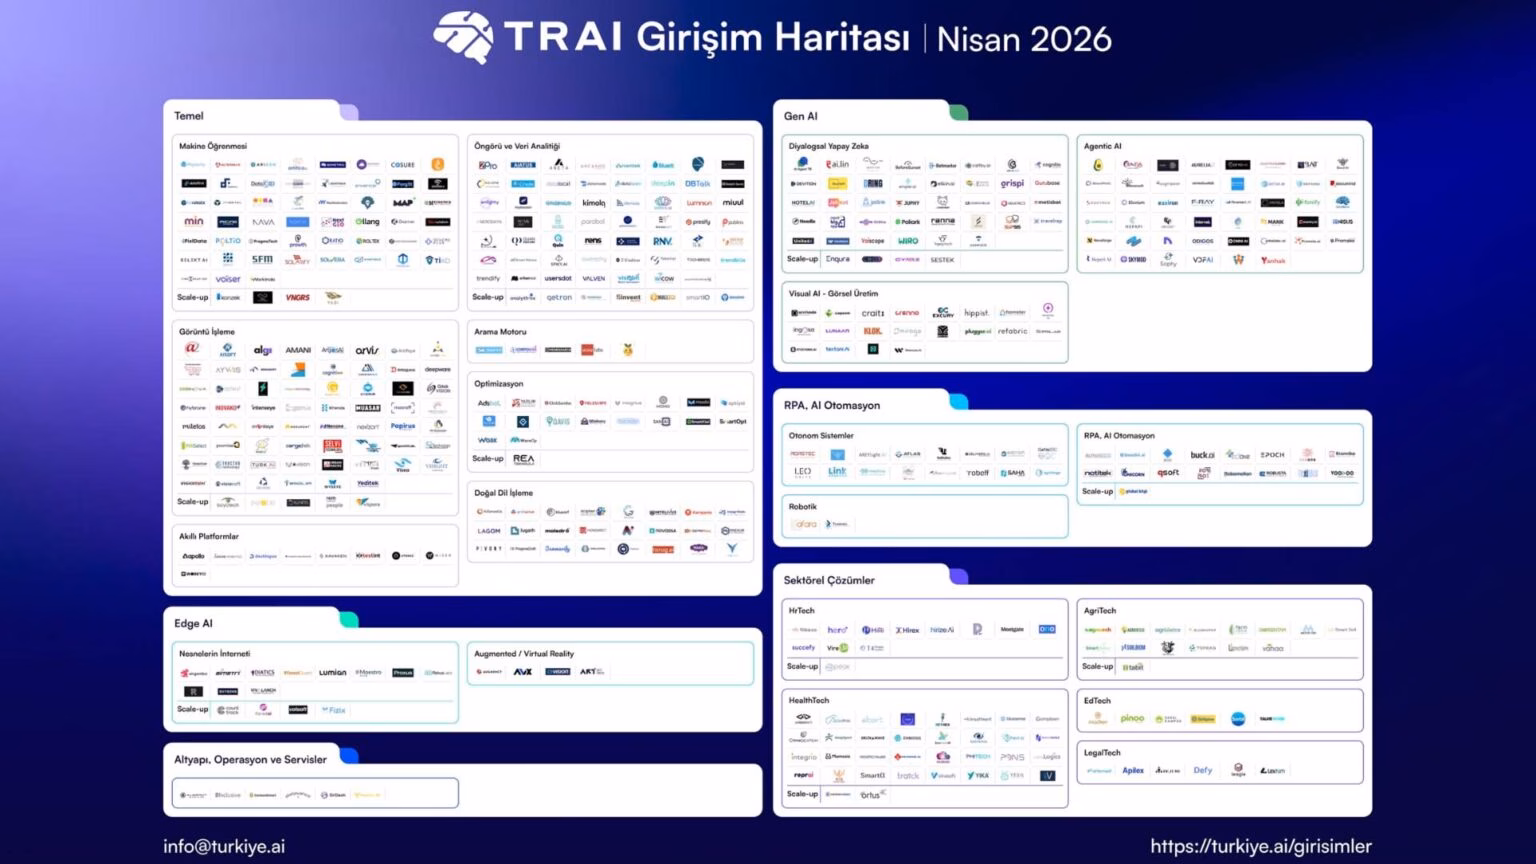The image size is (1536, 864).
Task: Click the Agentic AI section heading
Action: point(1102,146)
